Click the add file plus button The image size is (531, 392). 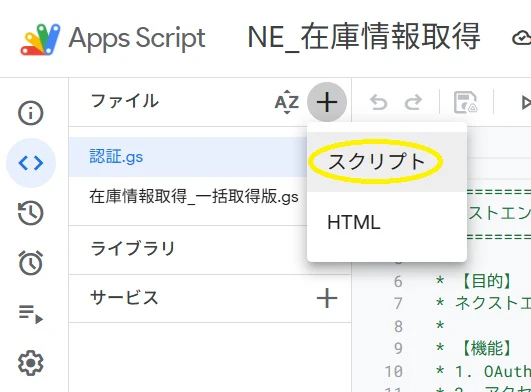click(327, 102)
